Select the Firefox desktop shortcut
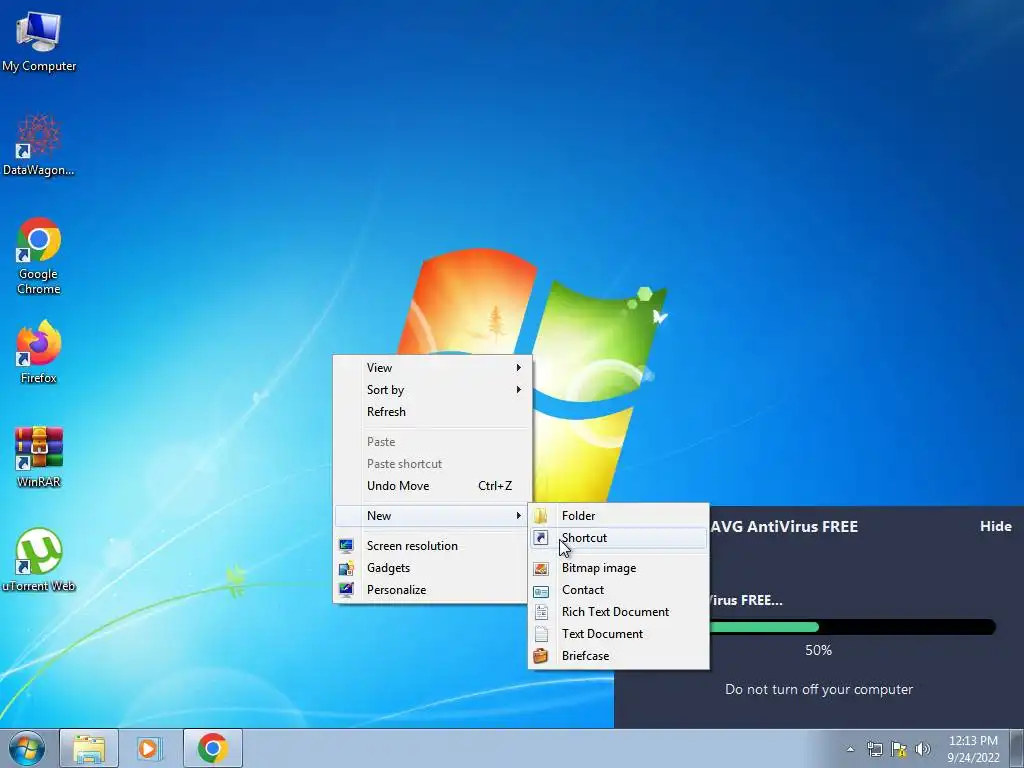The width and height of the screenshot is (1024, 768). click(x=39, y=351)
